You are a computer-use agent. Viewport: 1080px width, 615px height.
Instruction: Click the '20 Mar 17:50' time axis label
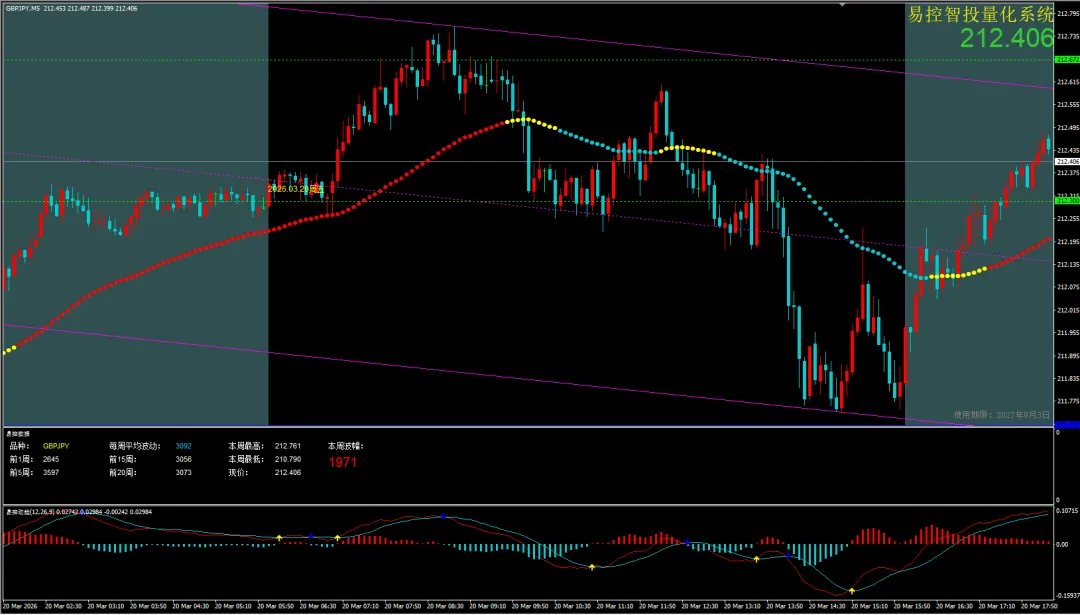coord(1037,606)
